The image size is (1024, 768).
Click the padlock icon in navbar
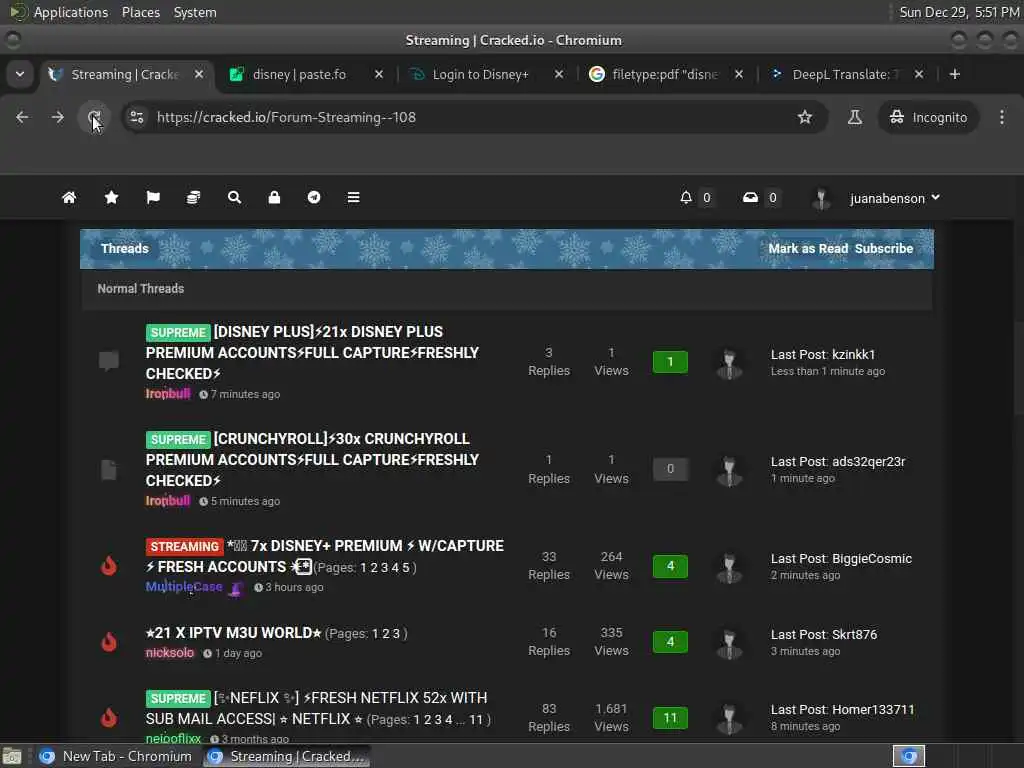pyautogui.click(x=274, y=197)
